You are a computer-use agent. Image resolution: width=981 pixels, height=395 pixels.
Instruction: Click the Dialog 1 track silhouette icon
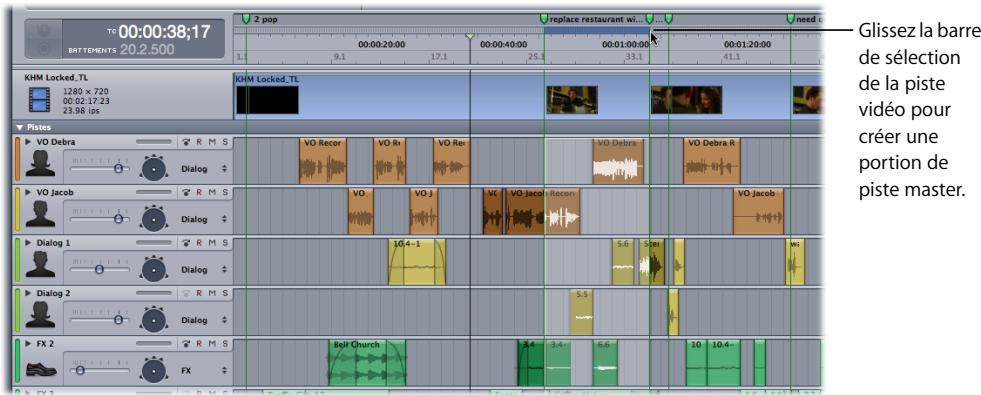(x=39, y=265)
